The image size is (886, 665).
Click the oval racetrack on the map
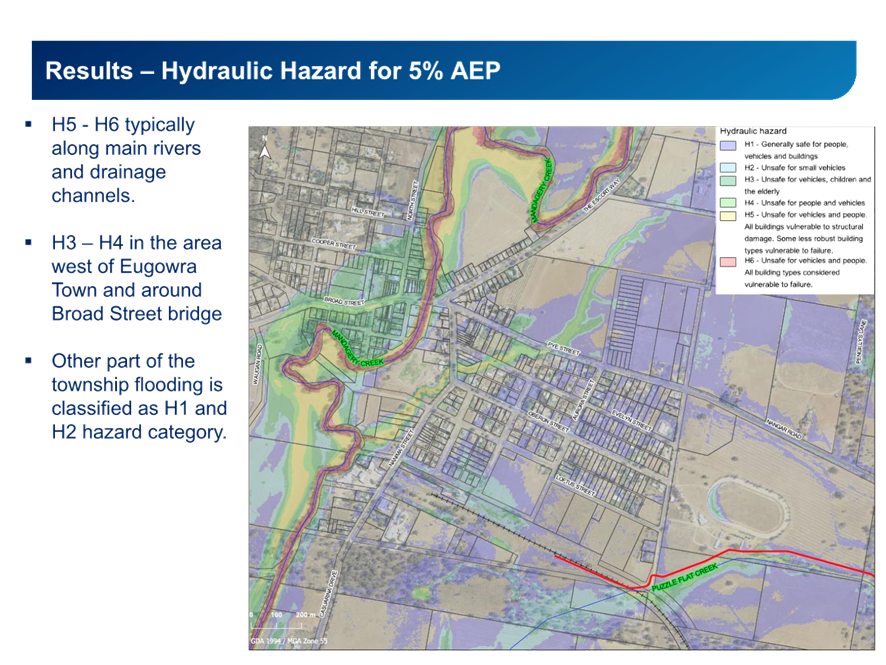pos(746,509)
